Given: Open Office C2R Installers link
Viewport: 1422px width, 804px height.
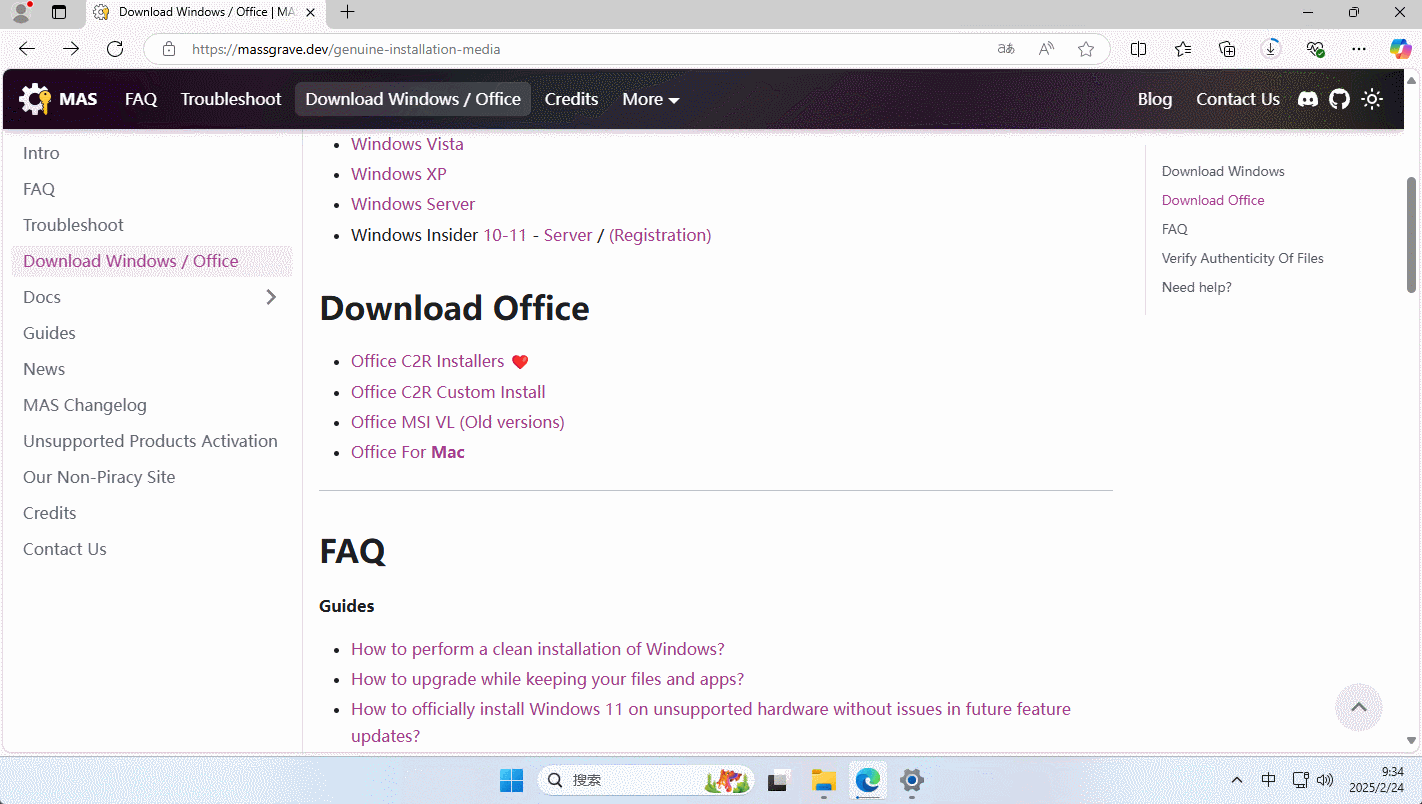Looking at the screenshot, I should 427,361.
